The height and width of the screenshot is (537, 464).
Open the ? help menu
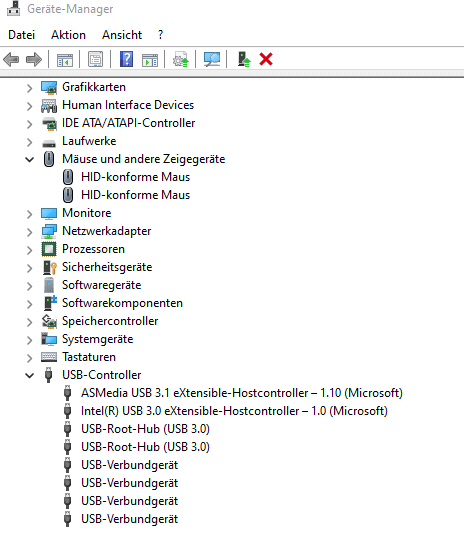point(161,35)
